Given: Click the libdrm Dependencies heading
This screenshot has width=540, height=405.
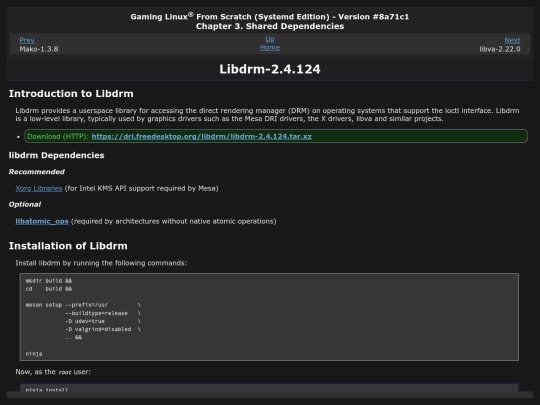Looking at the screenshot, I should pos(56,155).
